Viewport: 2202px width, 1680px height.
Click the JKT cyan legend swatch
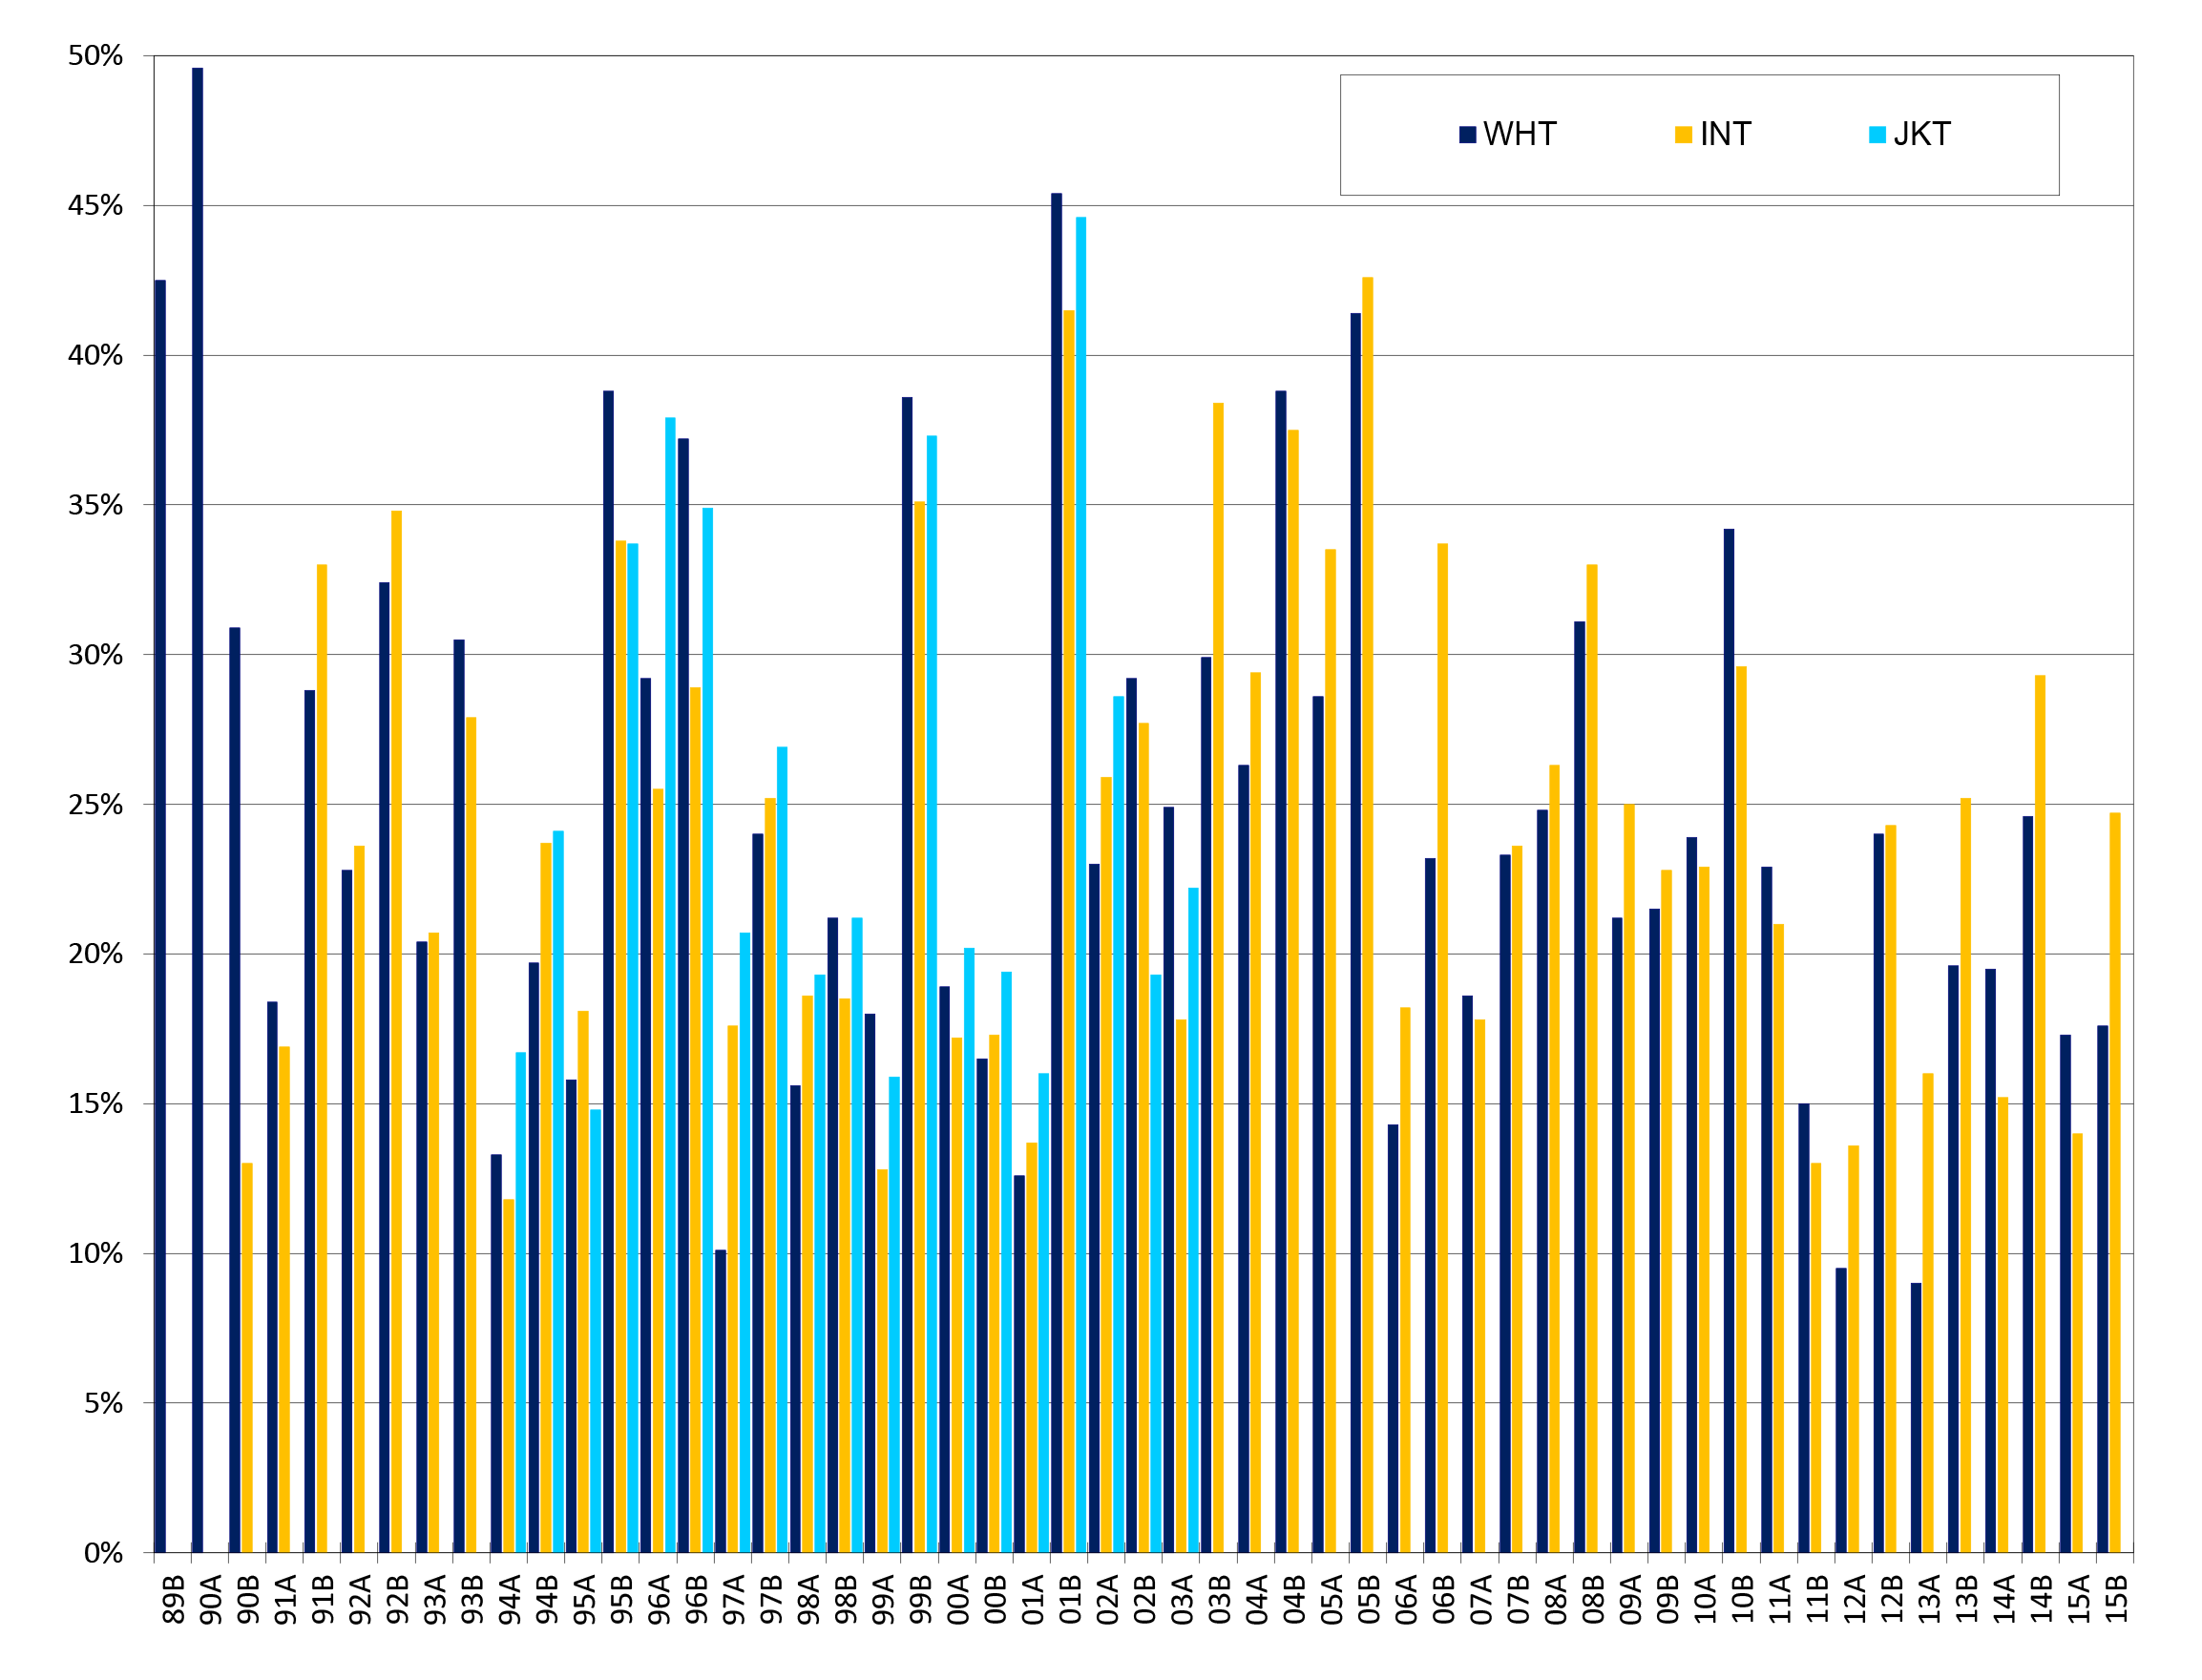[1877, 135]
